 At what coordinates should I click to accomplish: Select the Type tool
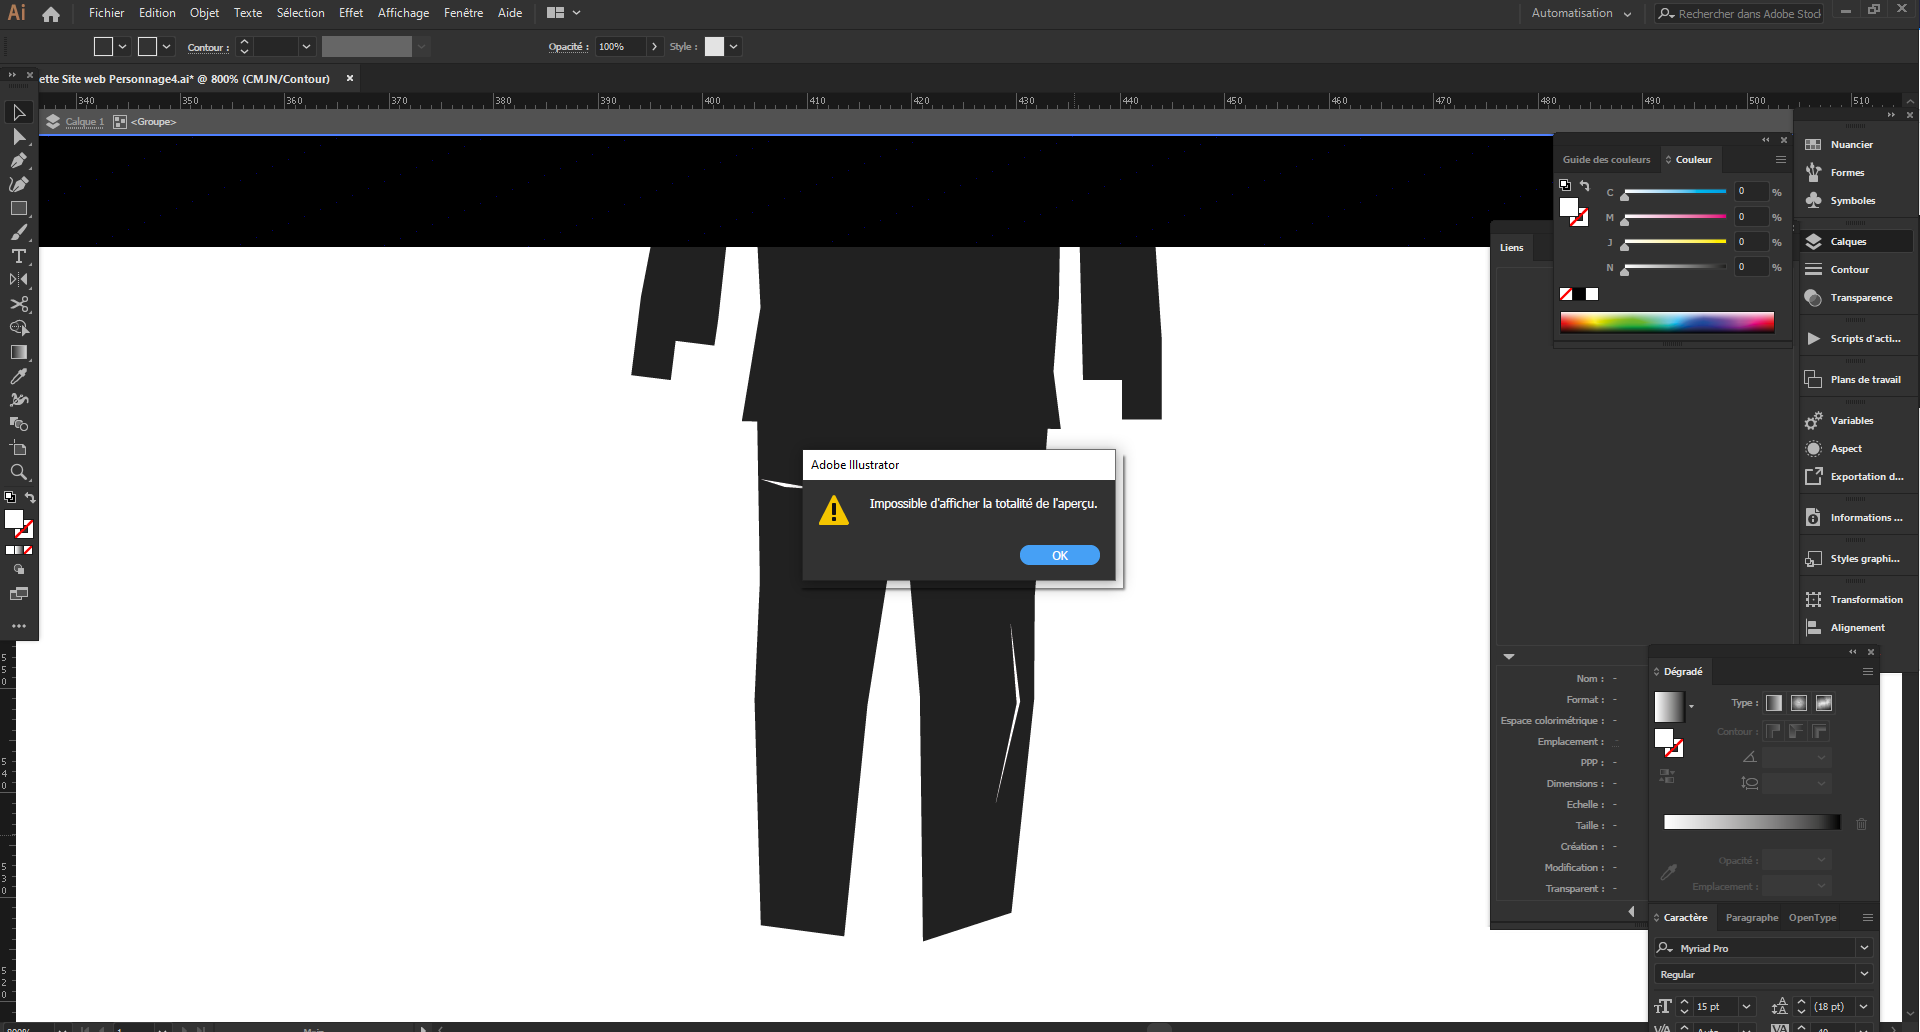click(x=19, y=256)
